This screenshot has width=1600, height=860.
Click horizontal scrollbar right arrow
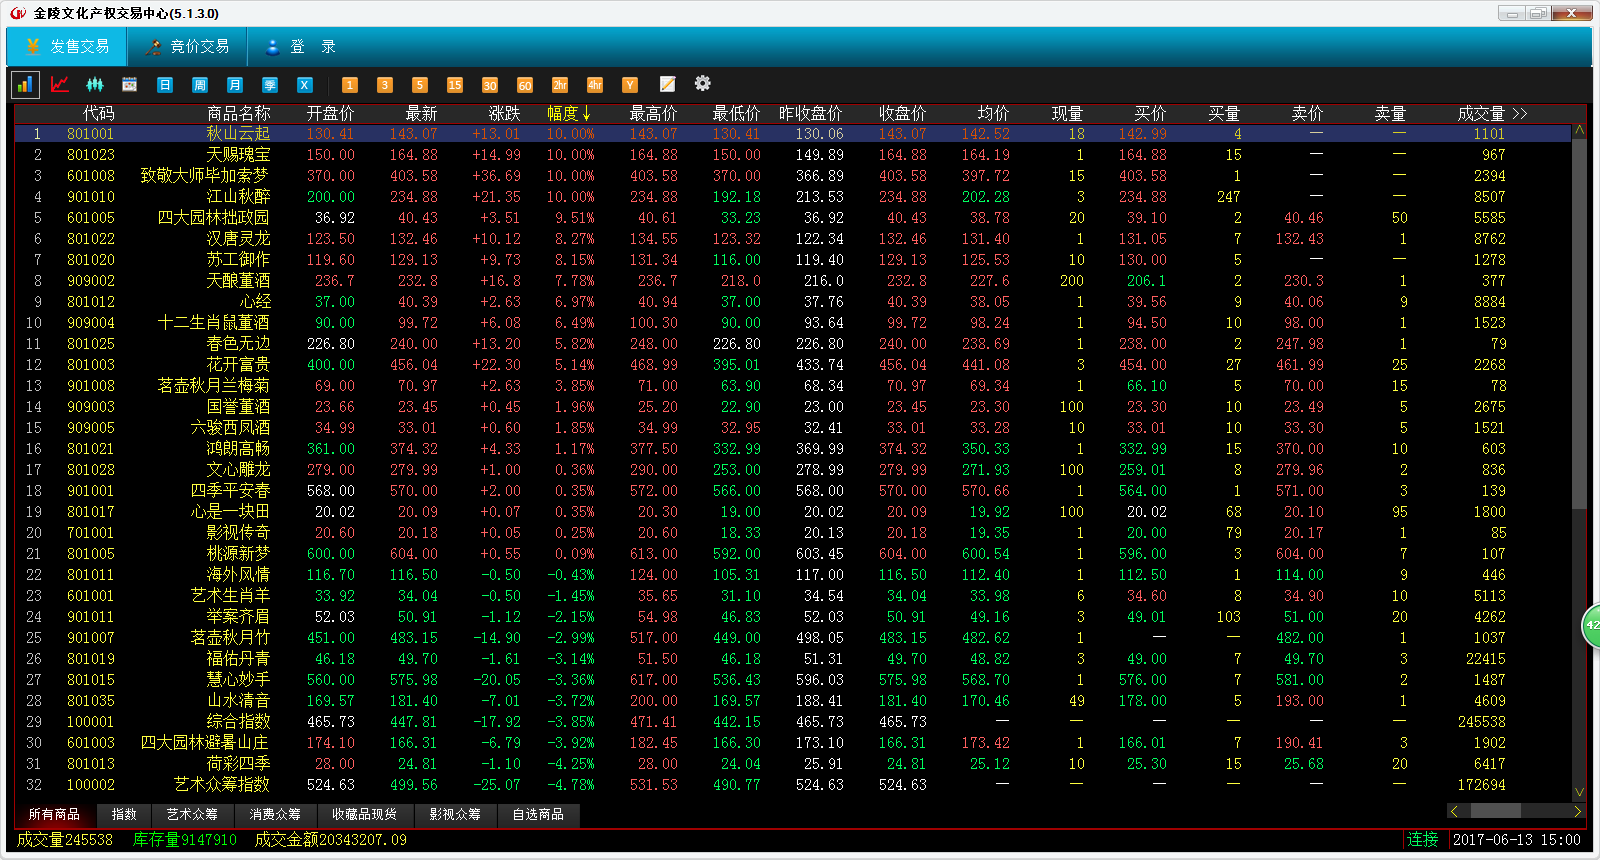1577,811
